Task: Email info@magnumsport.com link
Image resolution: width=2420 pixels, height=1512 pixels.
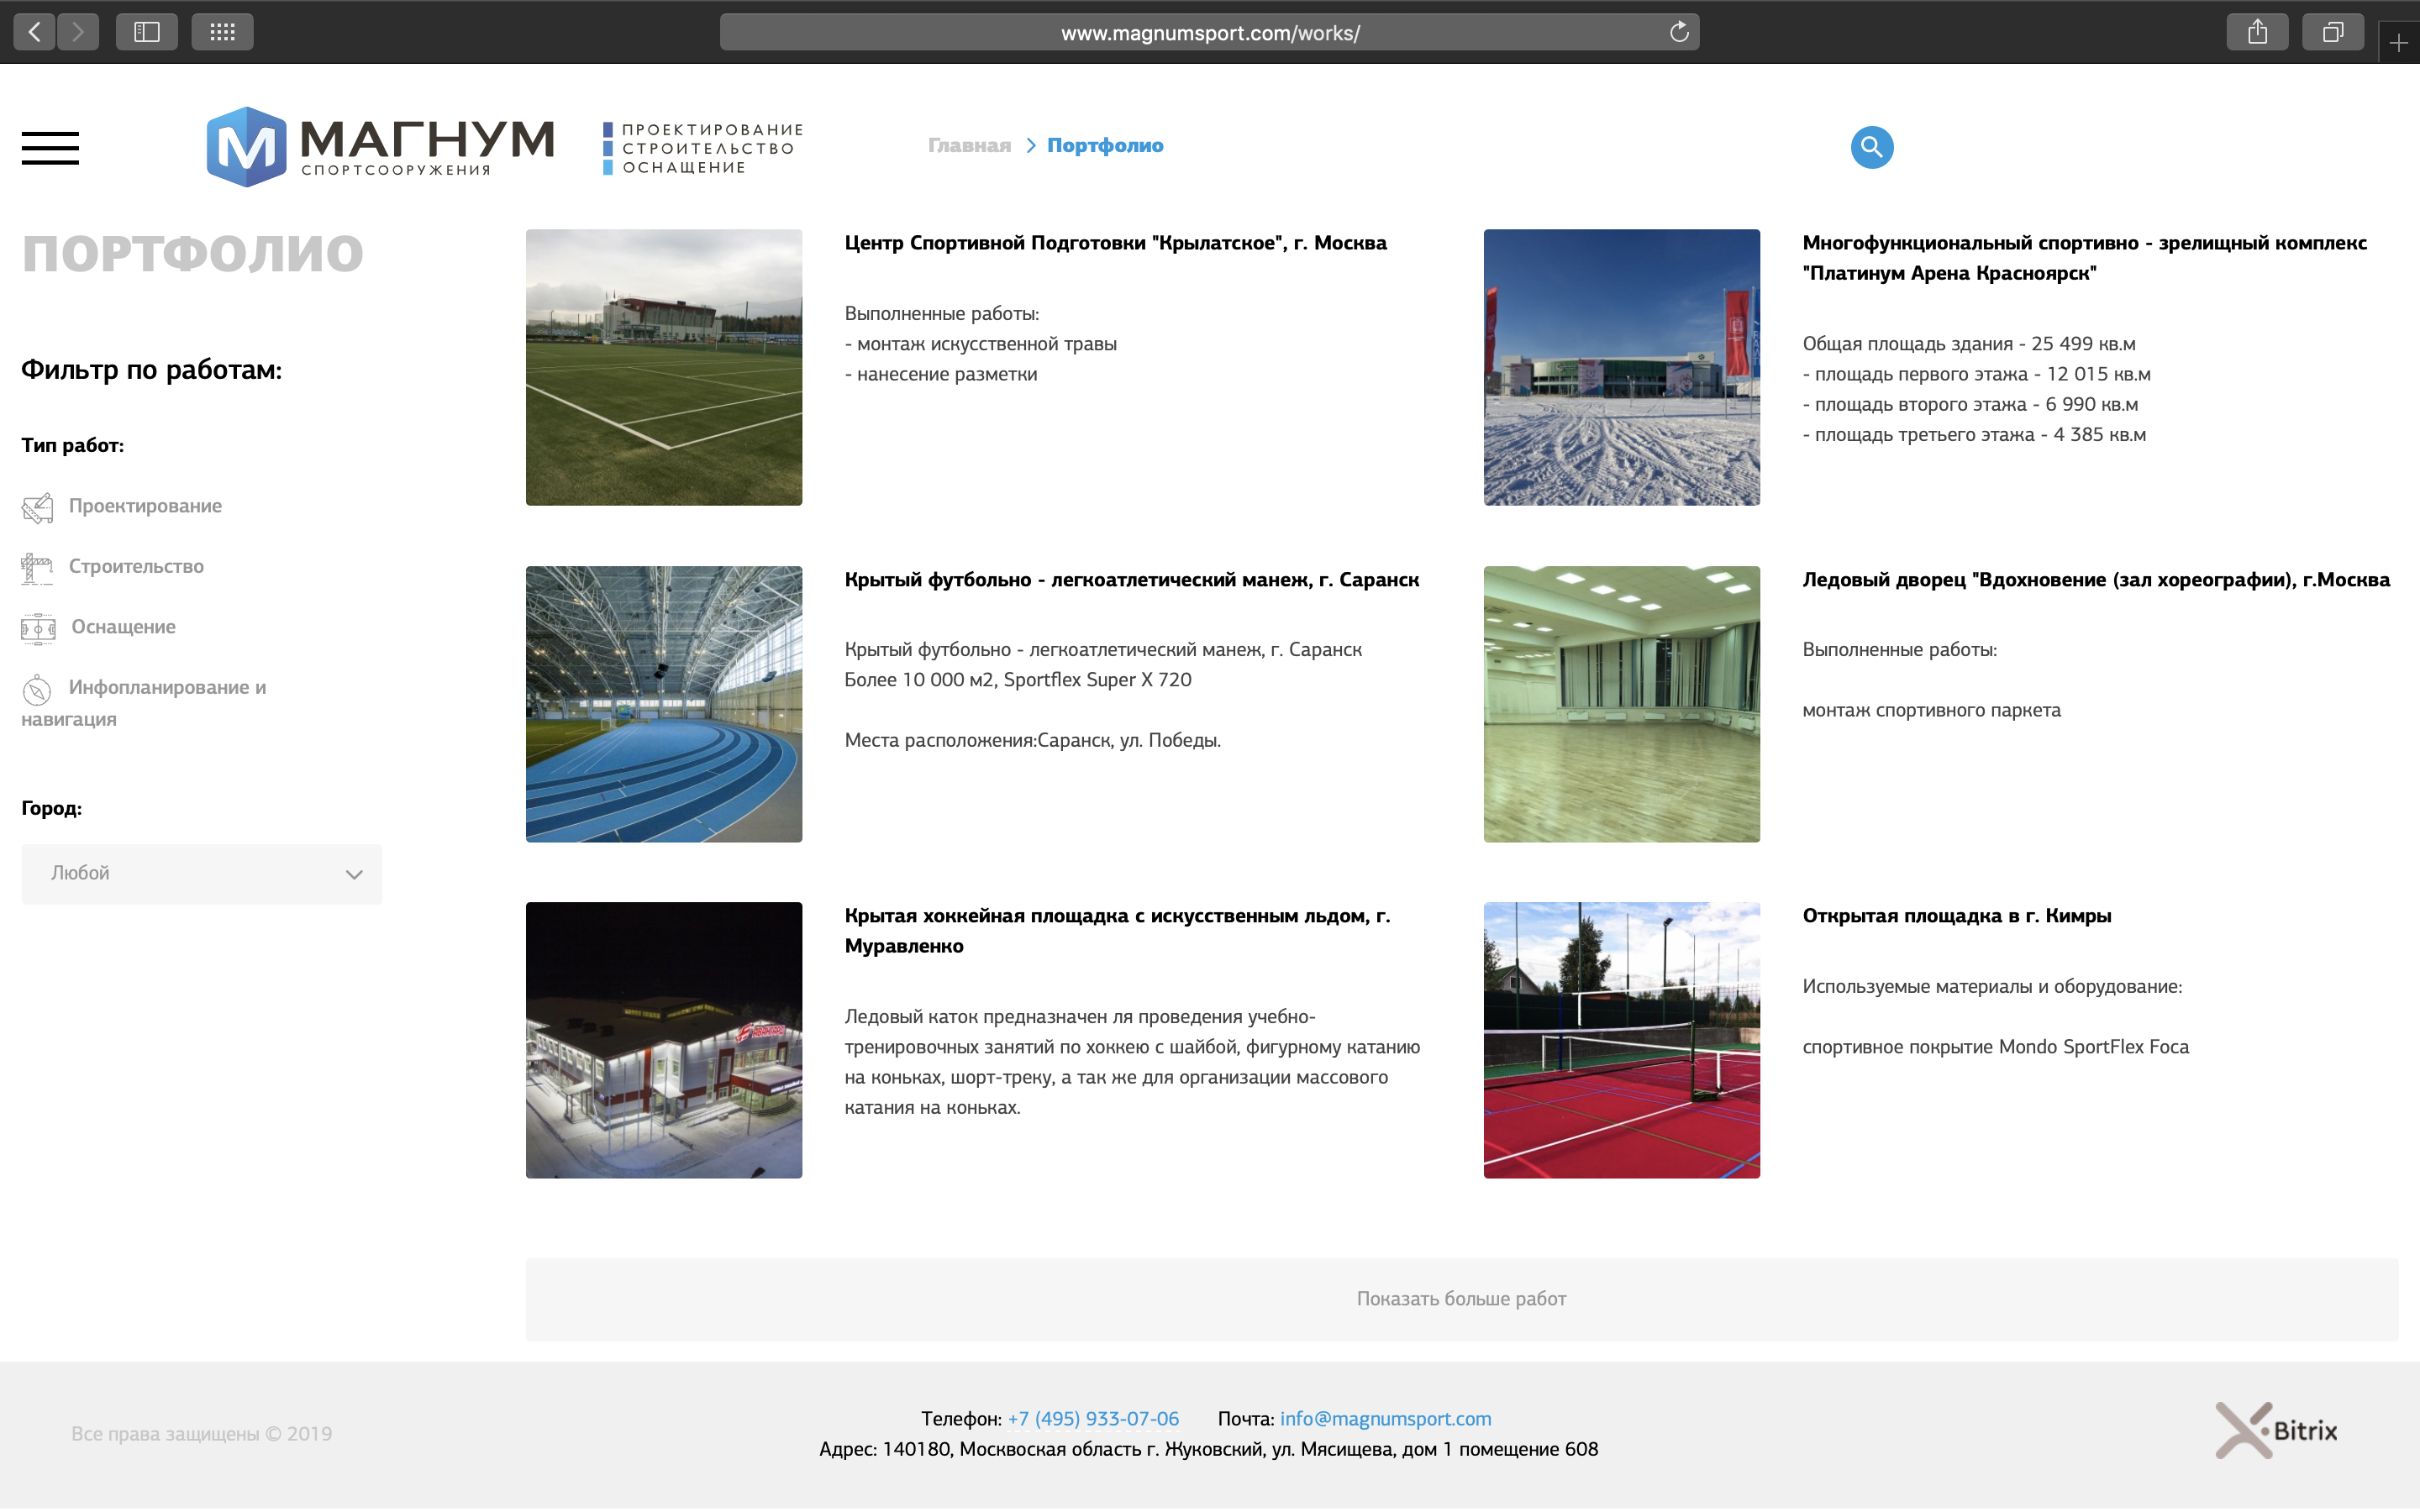Action: tap(1385, 1419)
